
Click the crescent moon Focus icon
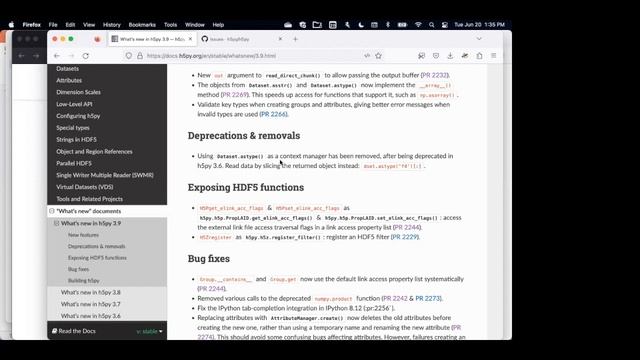coord(361,25)
